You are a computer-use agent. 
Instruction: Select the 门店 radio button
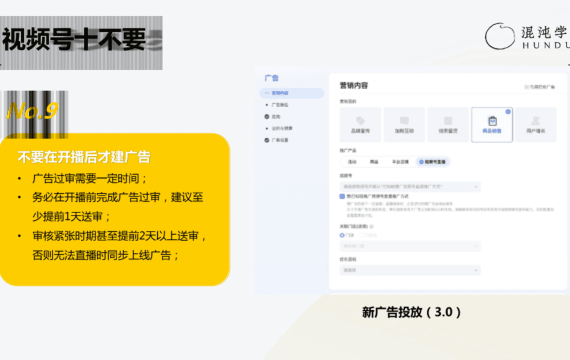pos(342,235)
